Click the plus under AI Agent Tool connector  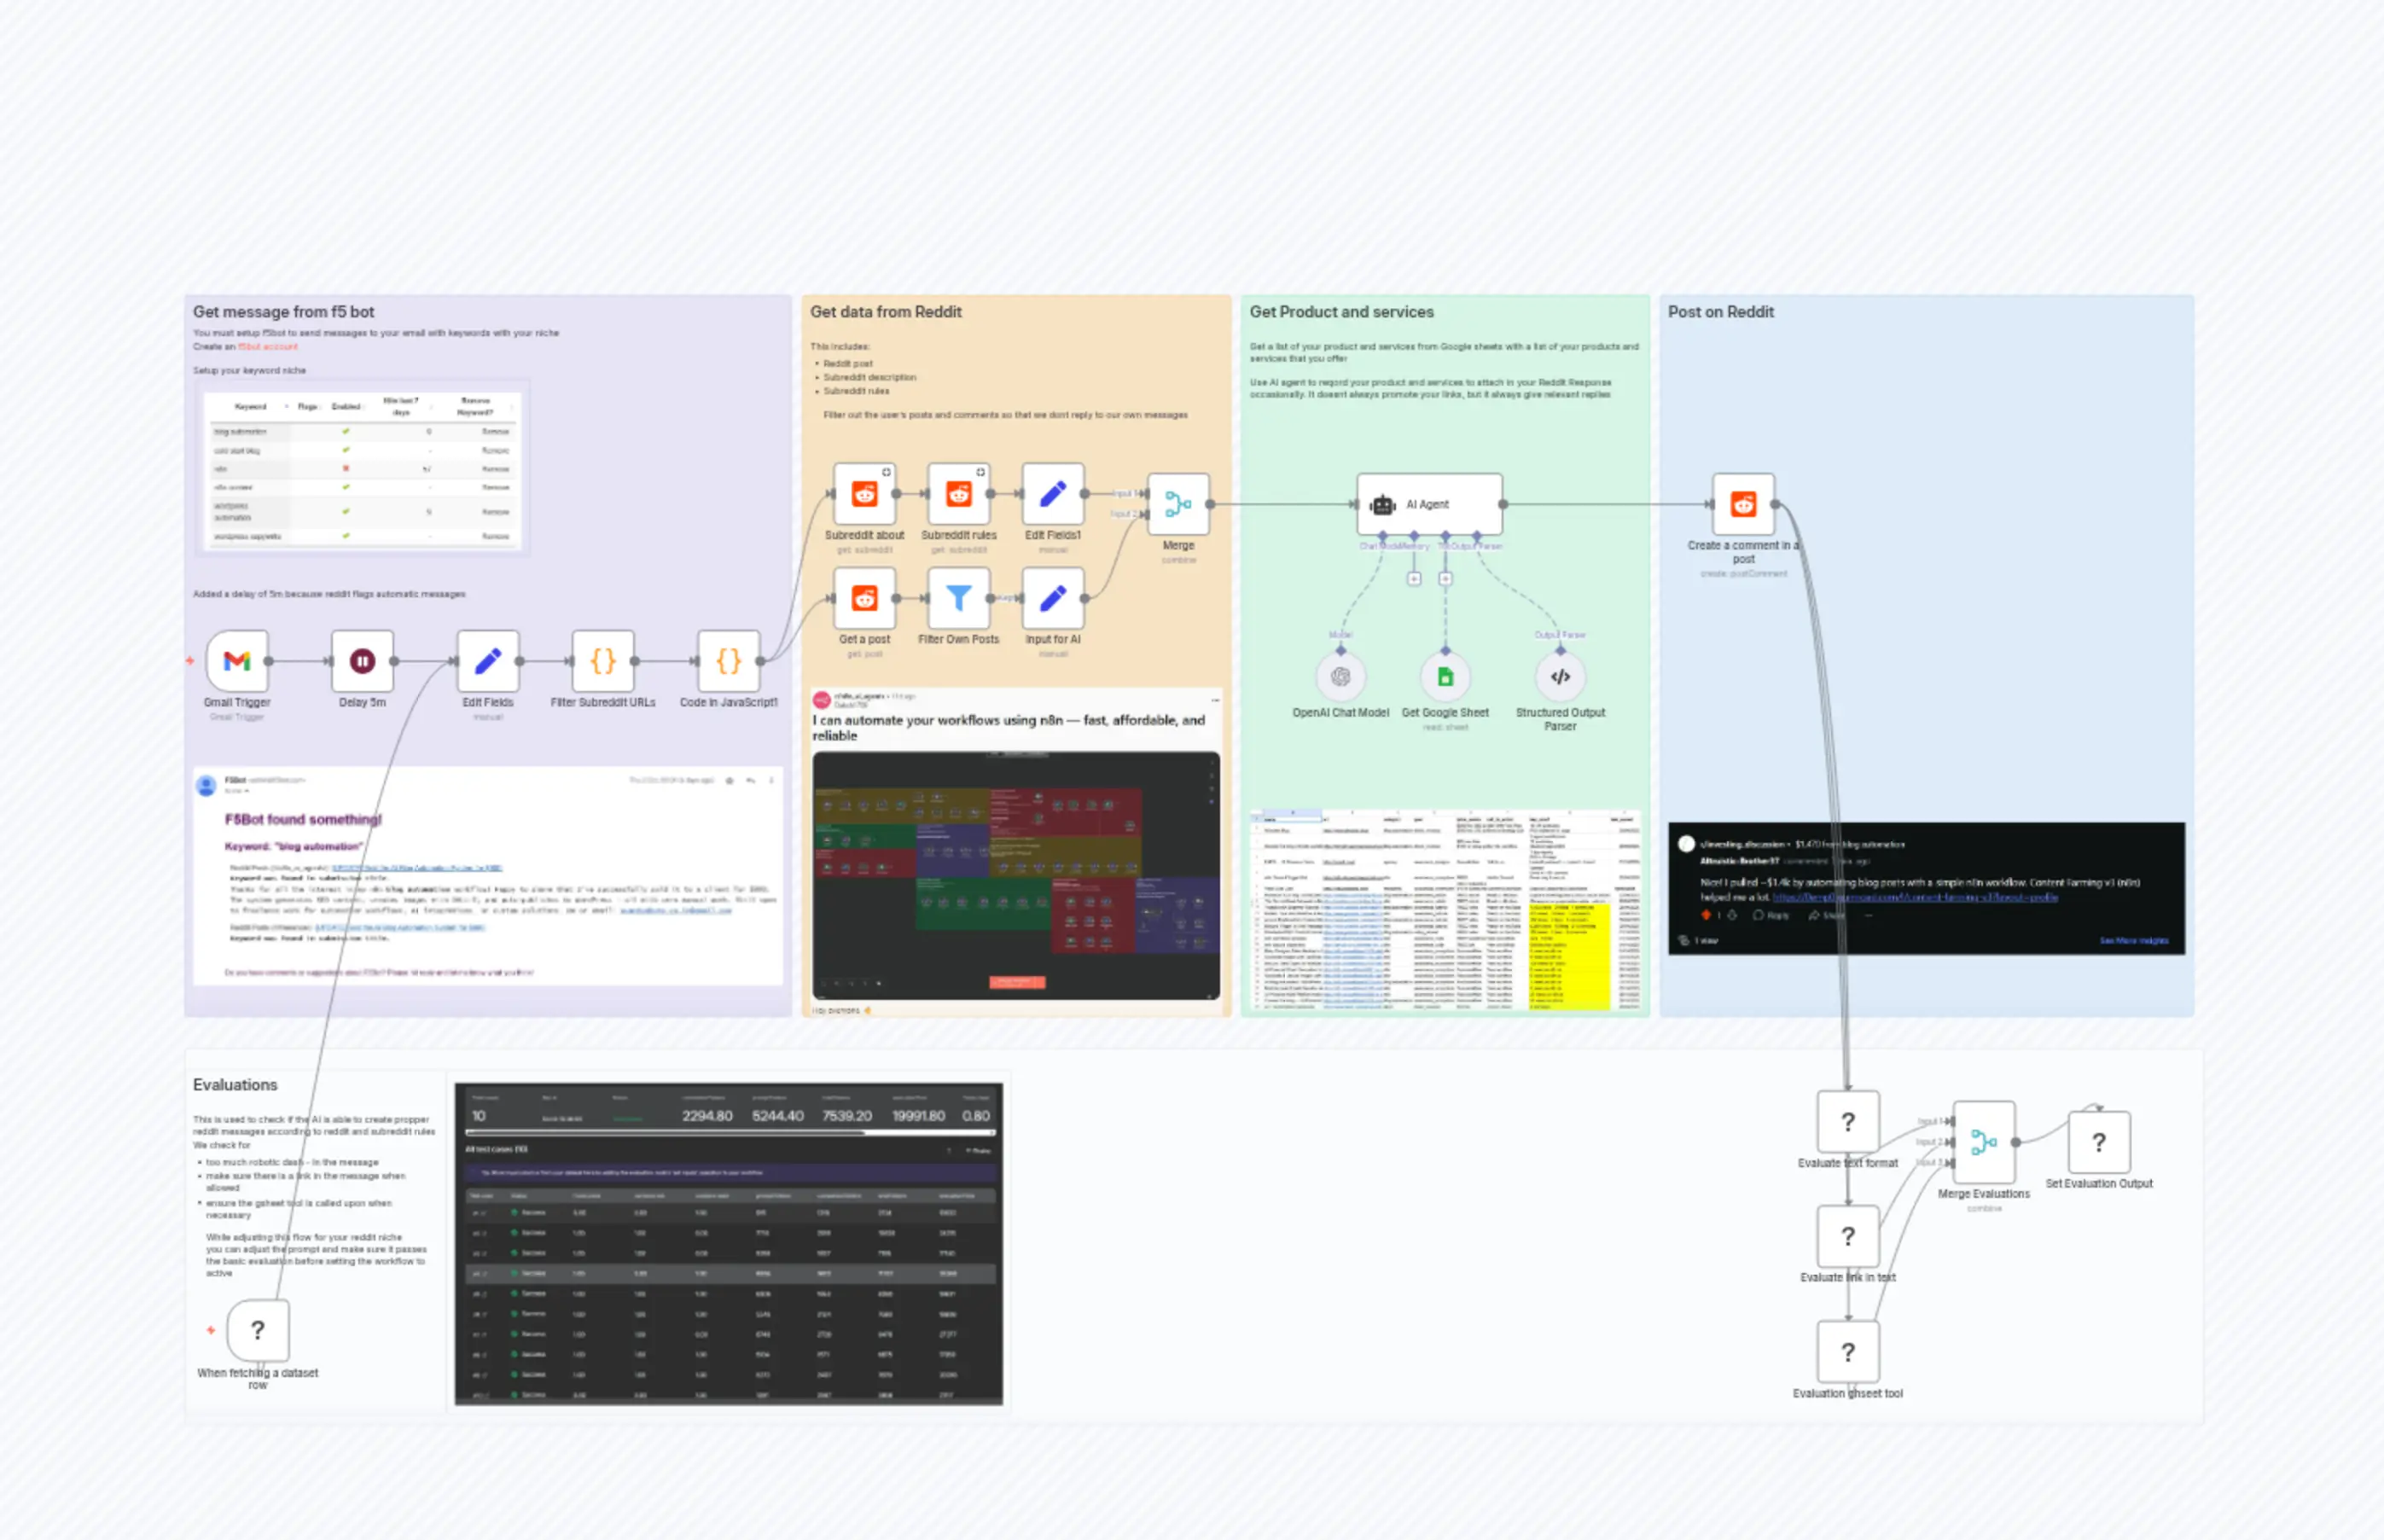point(1445,579)
